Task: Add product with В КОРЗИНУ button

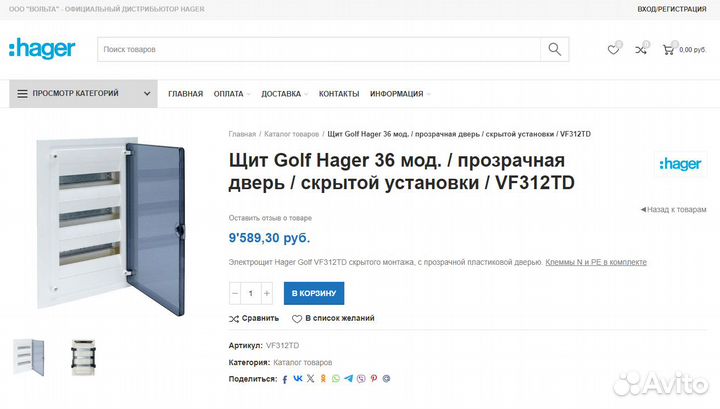Action: (x=314, y=293)
